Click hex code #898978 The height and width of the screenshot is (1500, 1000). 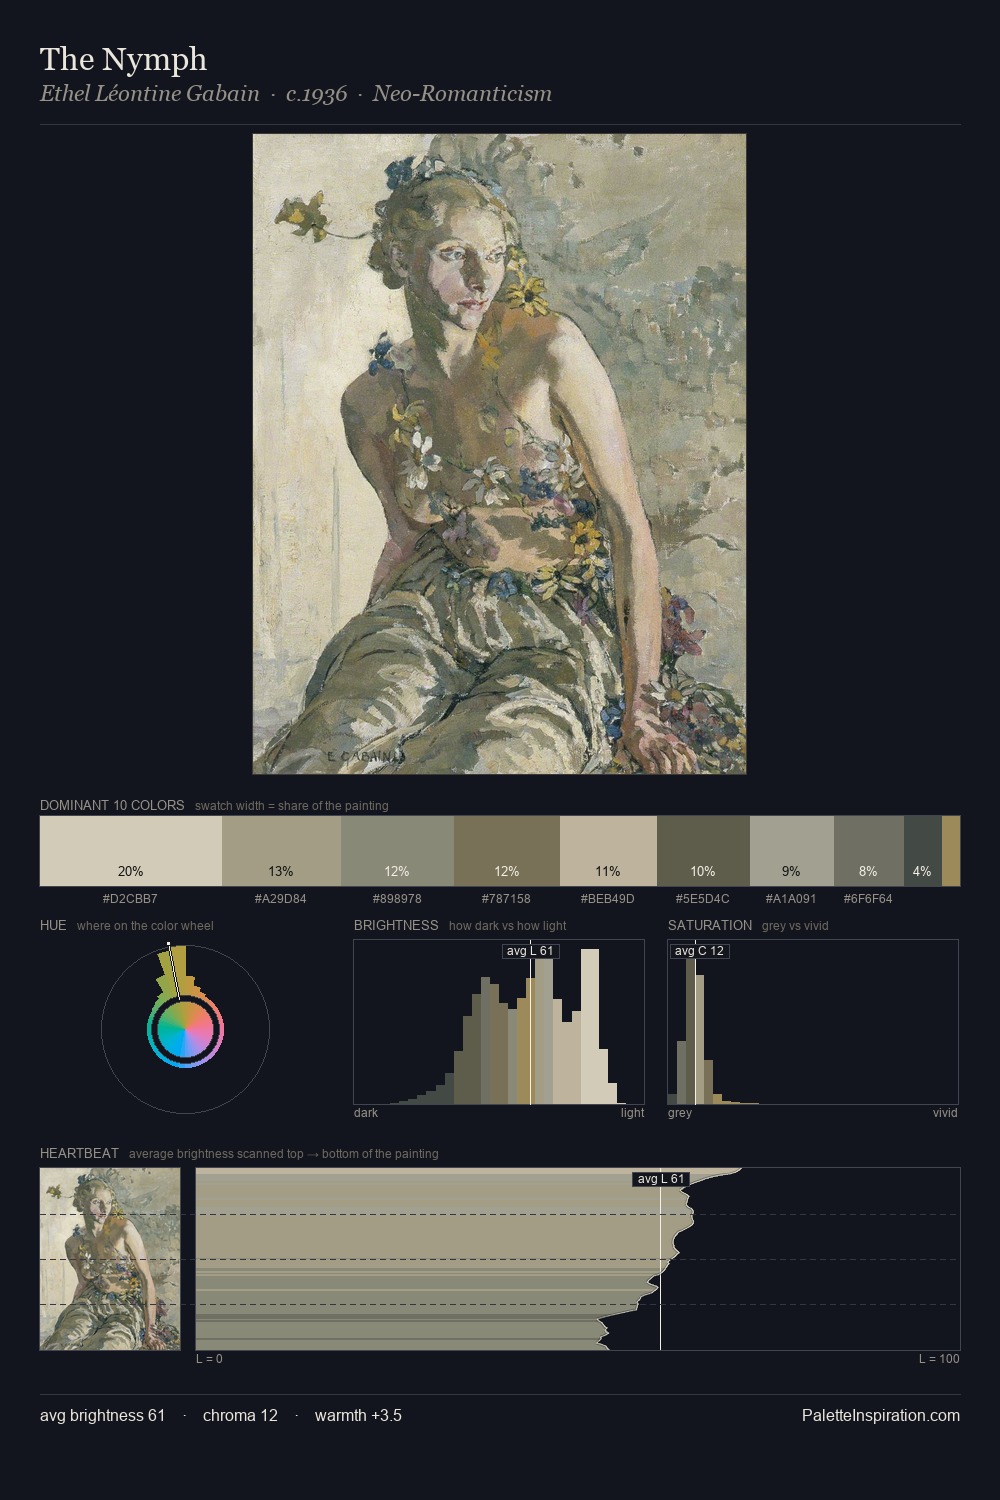(397, 898)
